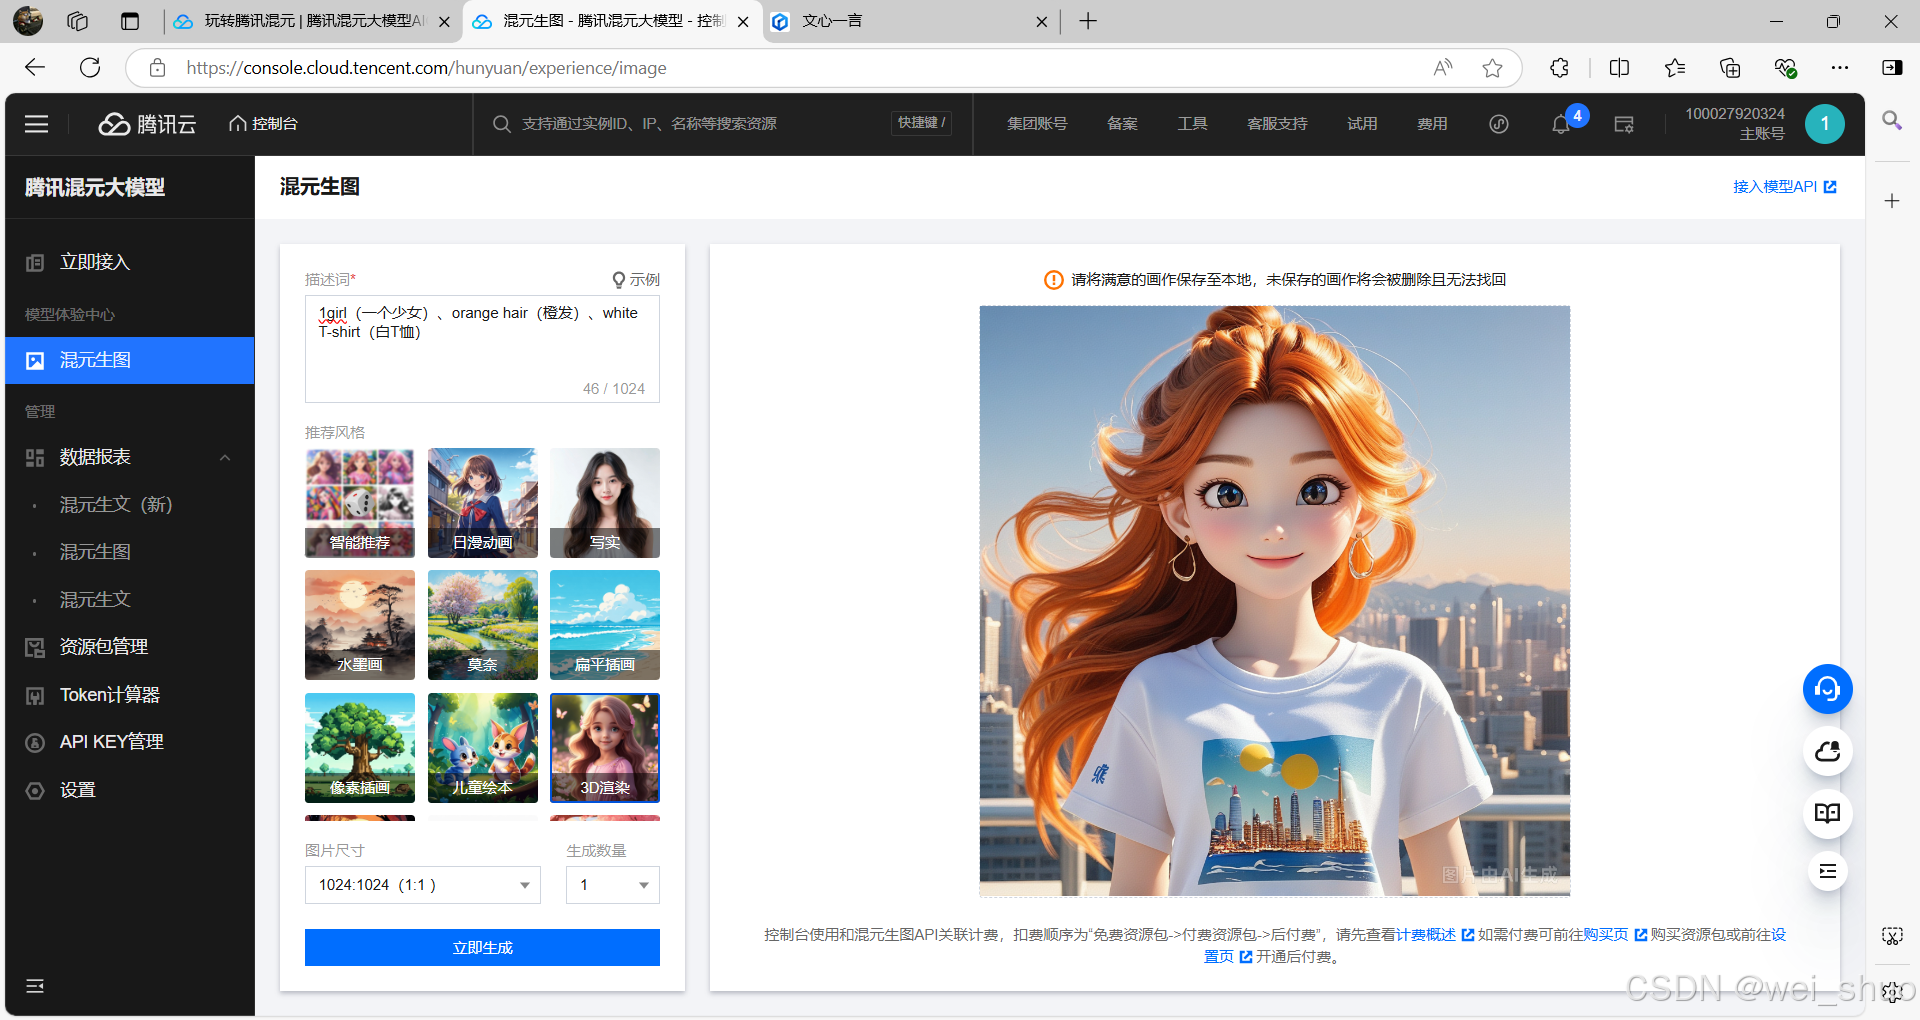
Task: Select the 3D渲染 style thumbnail
Action: tap(605, 748)
